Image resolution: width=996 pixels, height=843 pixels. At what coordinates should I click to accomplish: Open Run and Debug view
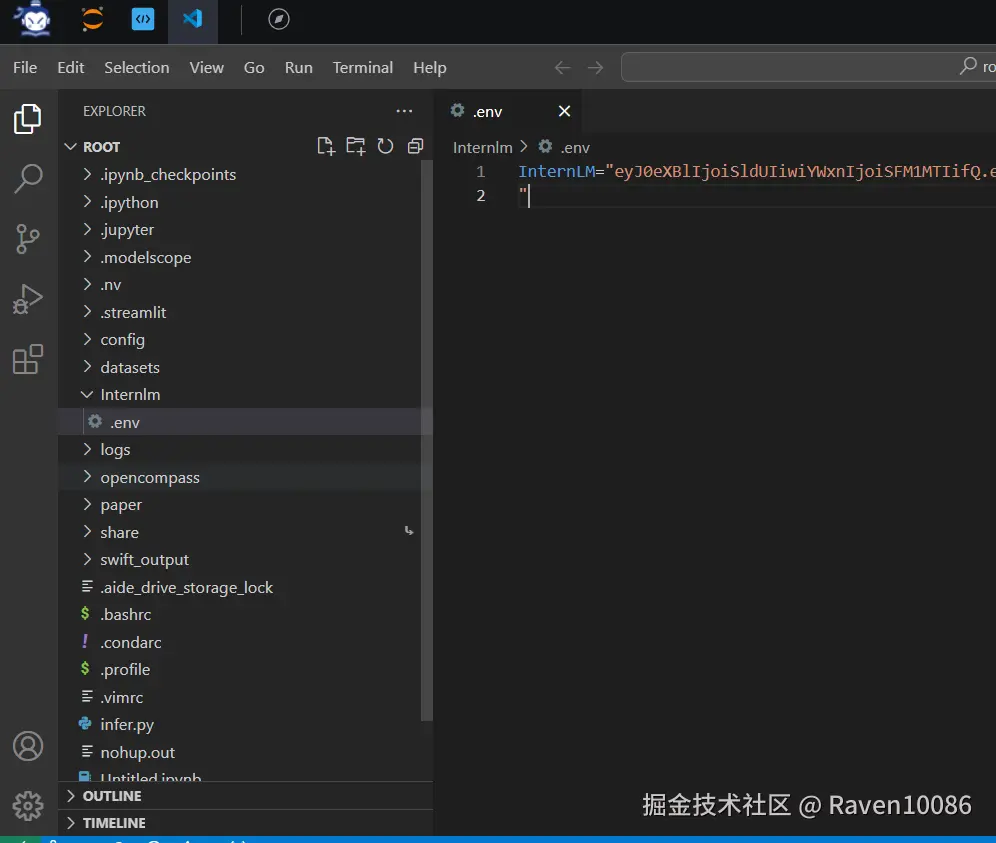coord(28,299)
